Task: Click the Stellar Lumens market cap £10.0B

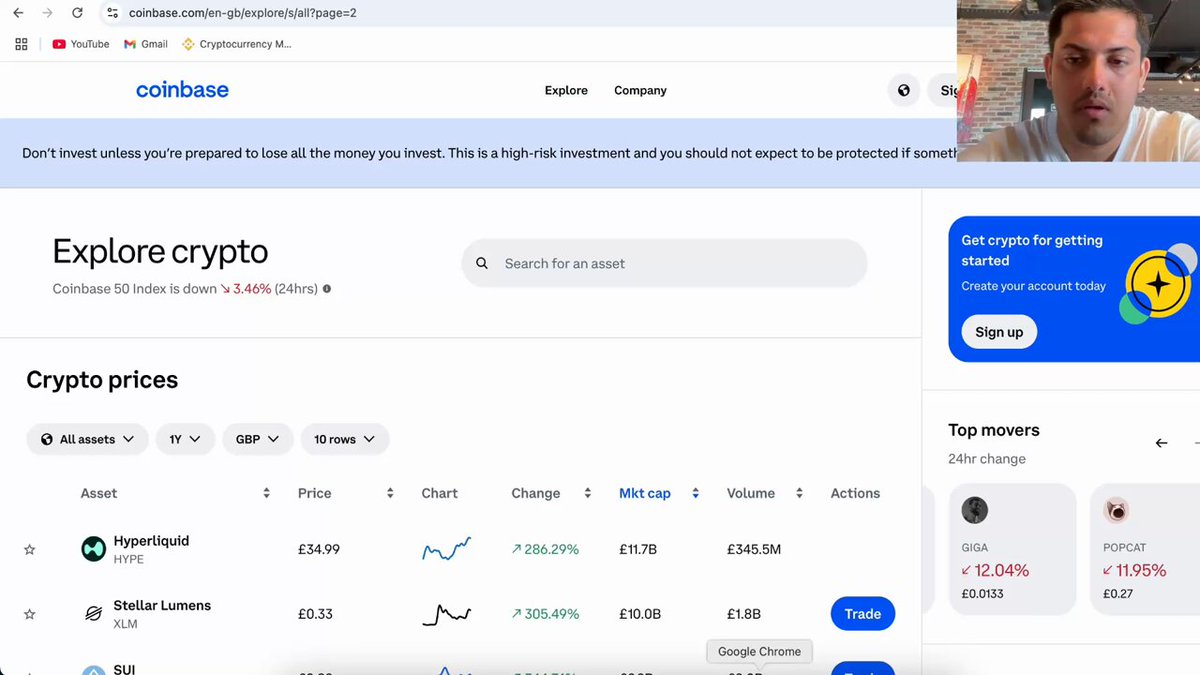Action: coord(640,614)
